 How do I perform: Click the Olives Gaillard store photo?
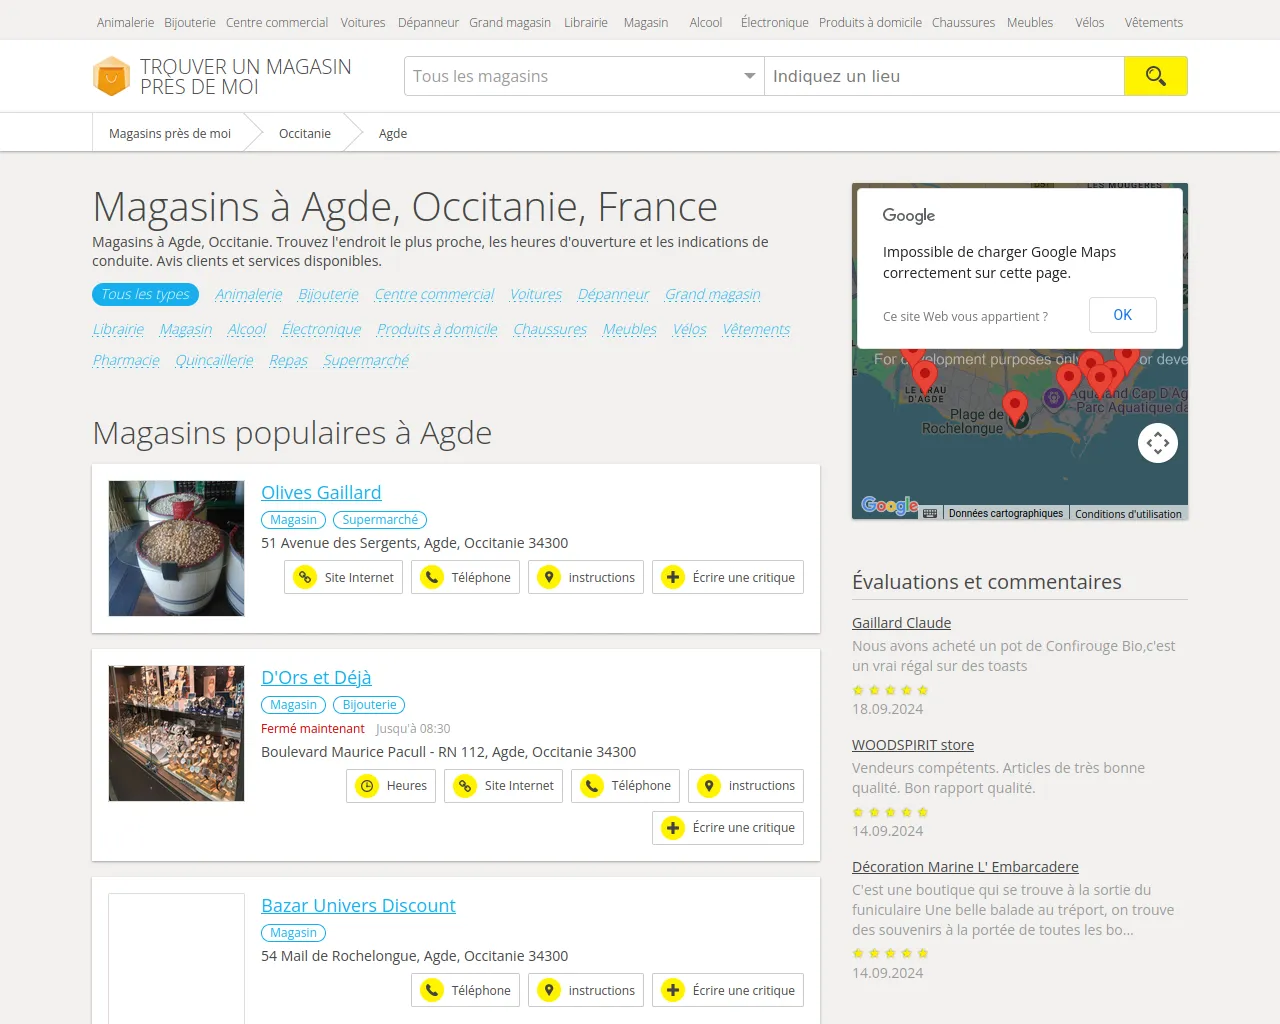tap(176, 548)
